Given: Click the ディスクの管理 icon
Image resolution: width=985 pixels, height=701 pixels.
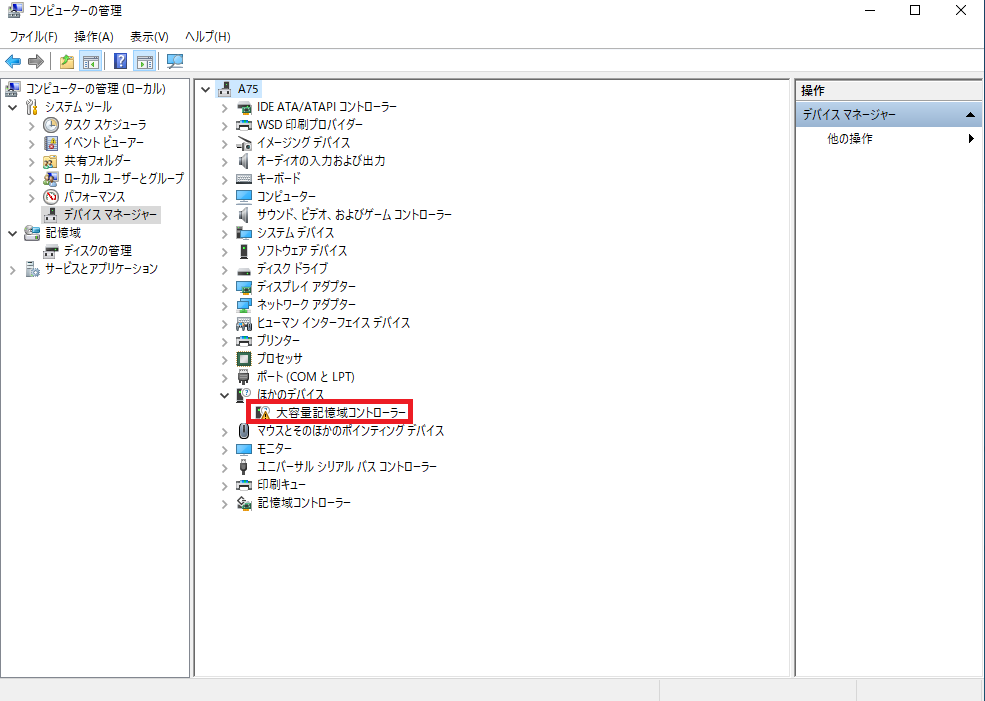Looking at the screenshot, I should click(50, 251).
